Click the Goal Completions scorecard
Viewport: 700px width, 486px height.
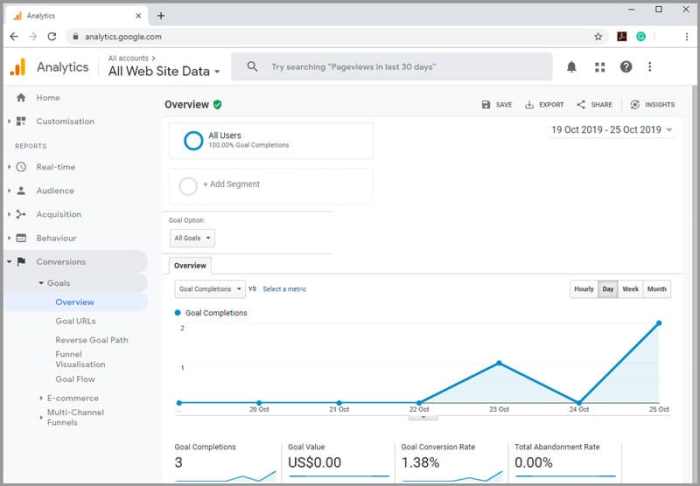[225, 462]
